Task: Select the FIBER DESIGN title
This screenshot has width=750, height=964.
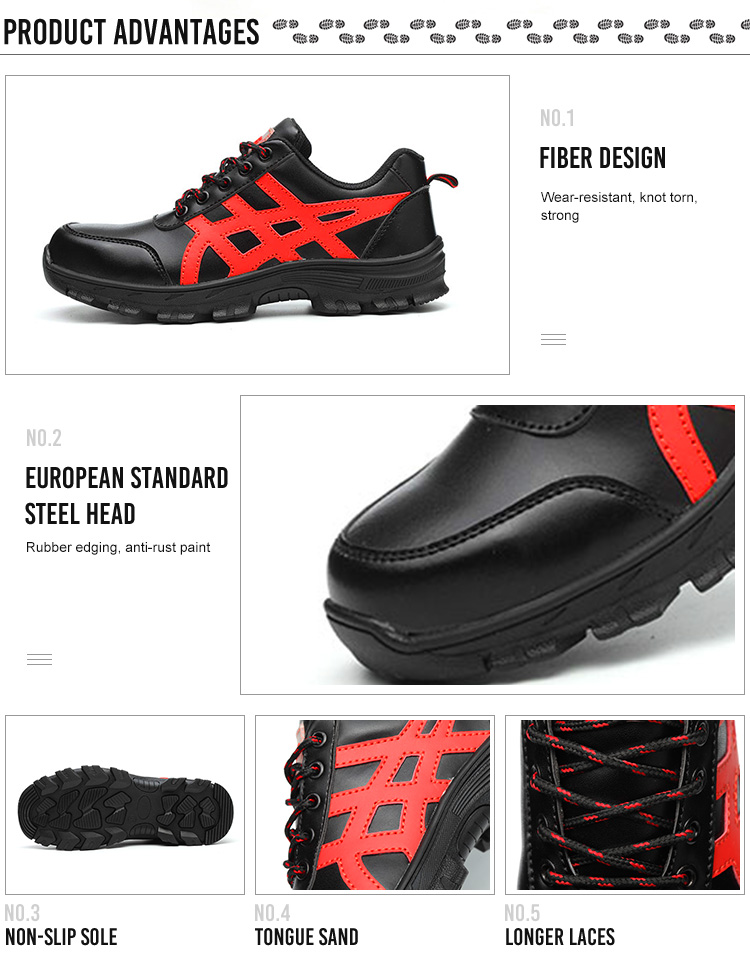Action: click(x=602, y=158)
